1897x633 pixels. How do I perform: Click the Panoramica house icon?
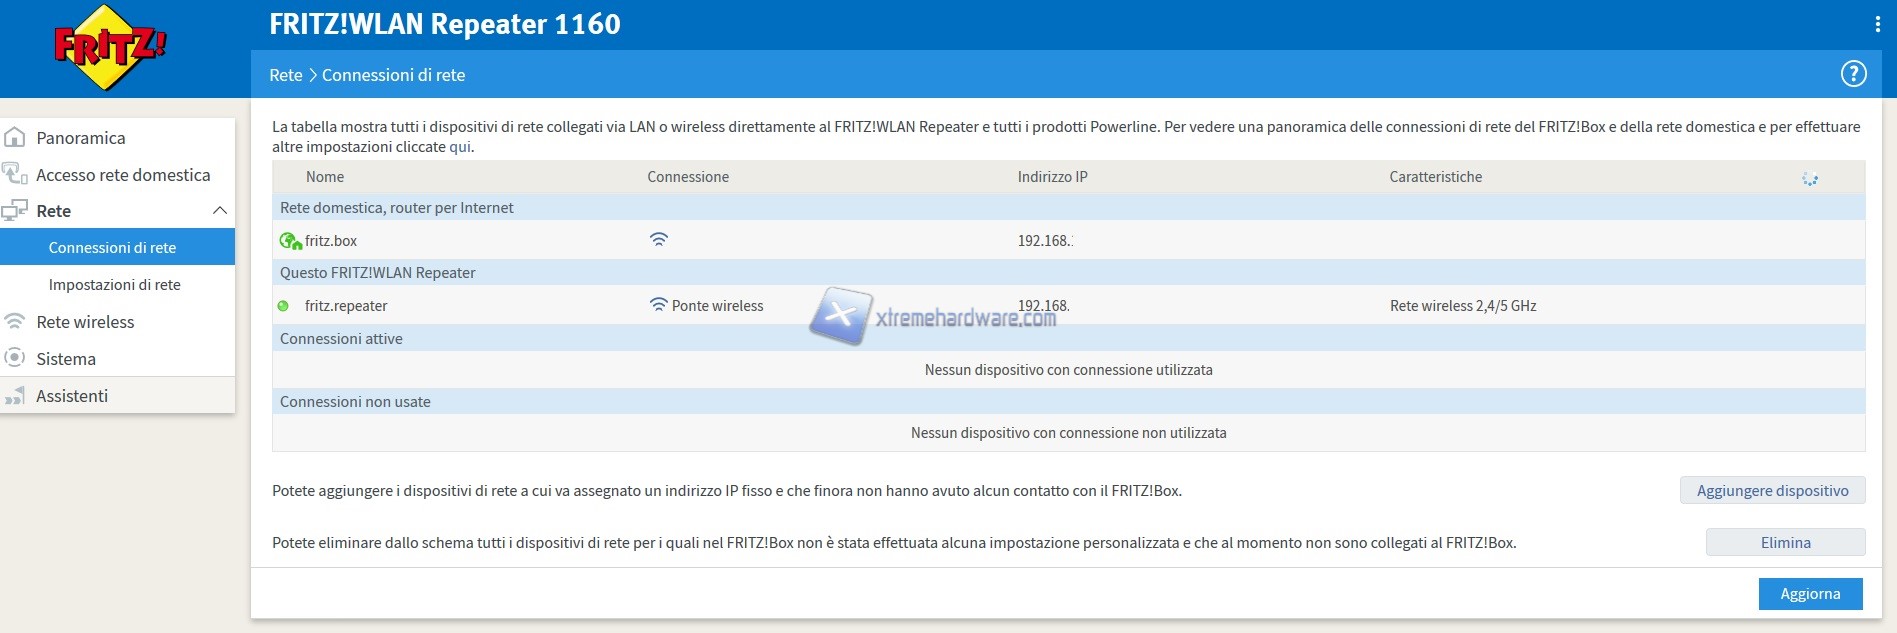pos(15,138)
